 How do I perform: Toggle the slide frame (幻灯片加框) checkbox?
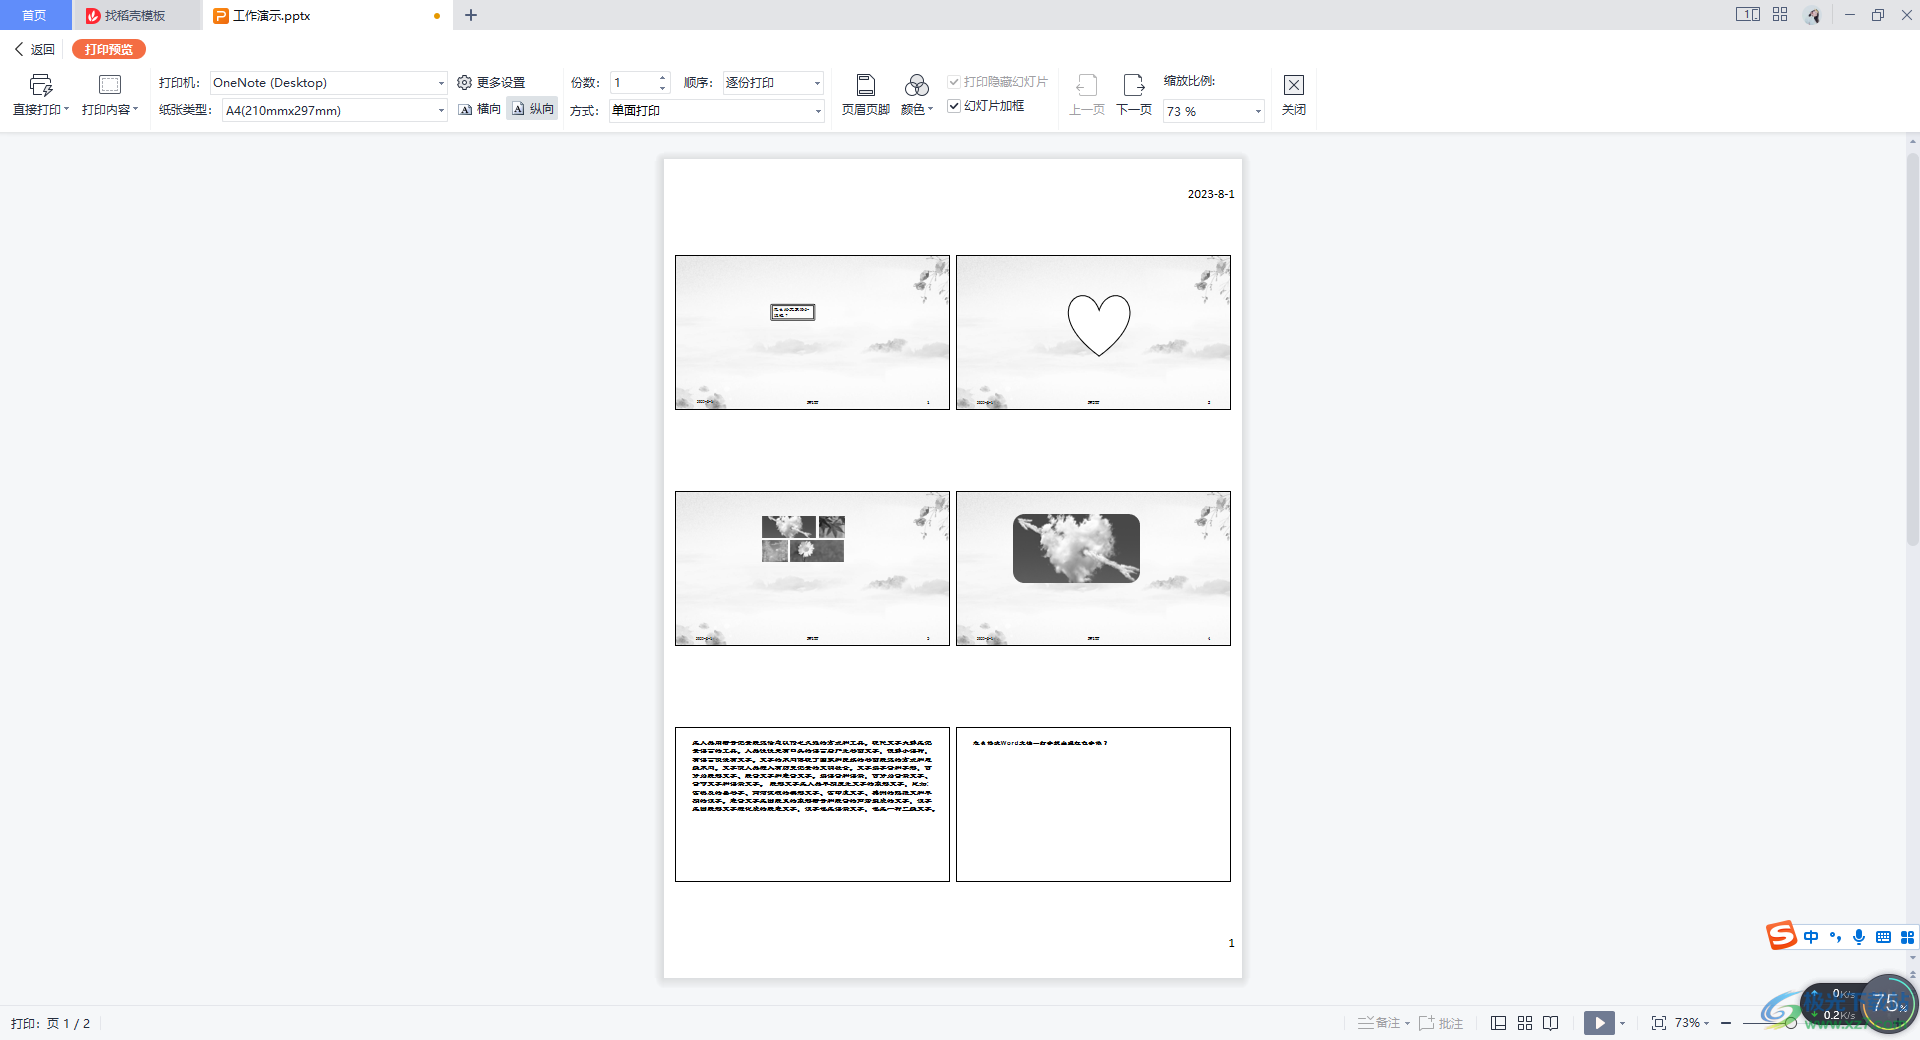(954, 106)
